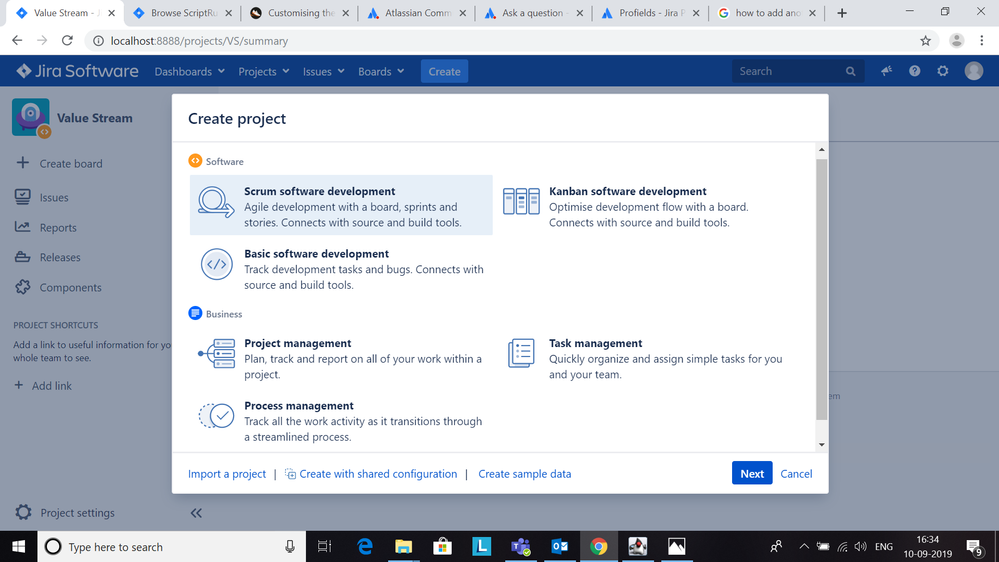Bookmark this page with star icon
Screen dimensions: 999x562
[x=925, y=41]
